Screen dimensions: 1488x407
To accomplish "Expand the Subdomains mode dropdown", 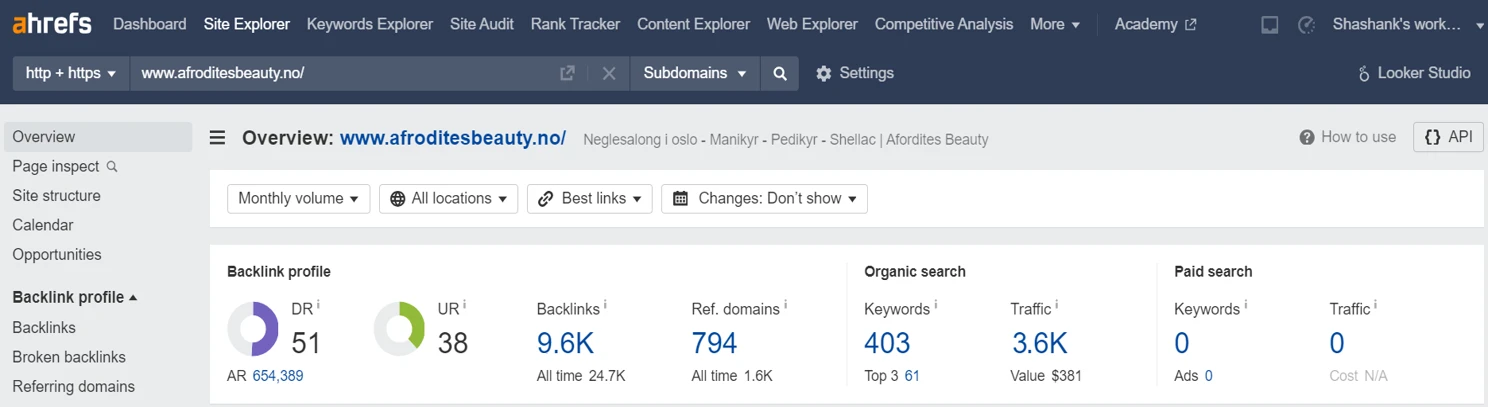I will (695, 73).
